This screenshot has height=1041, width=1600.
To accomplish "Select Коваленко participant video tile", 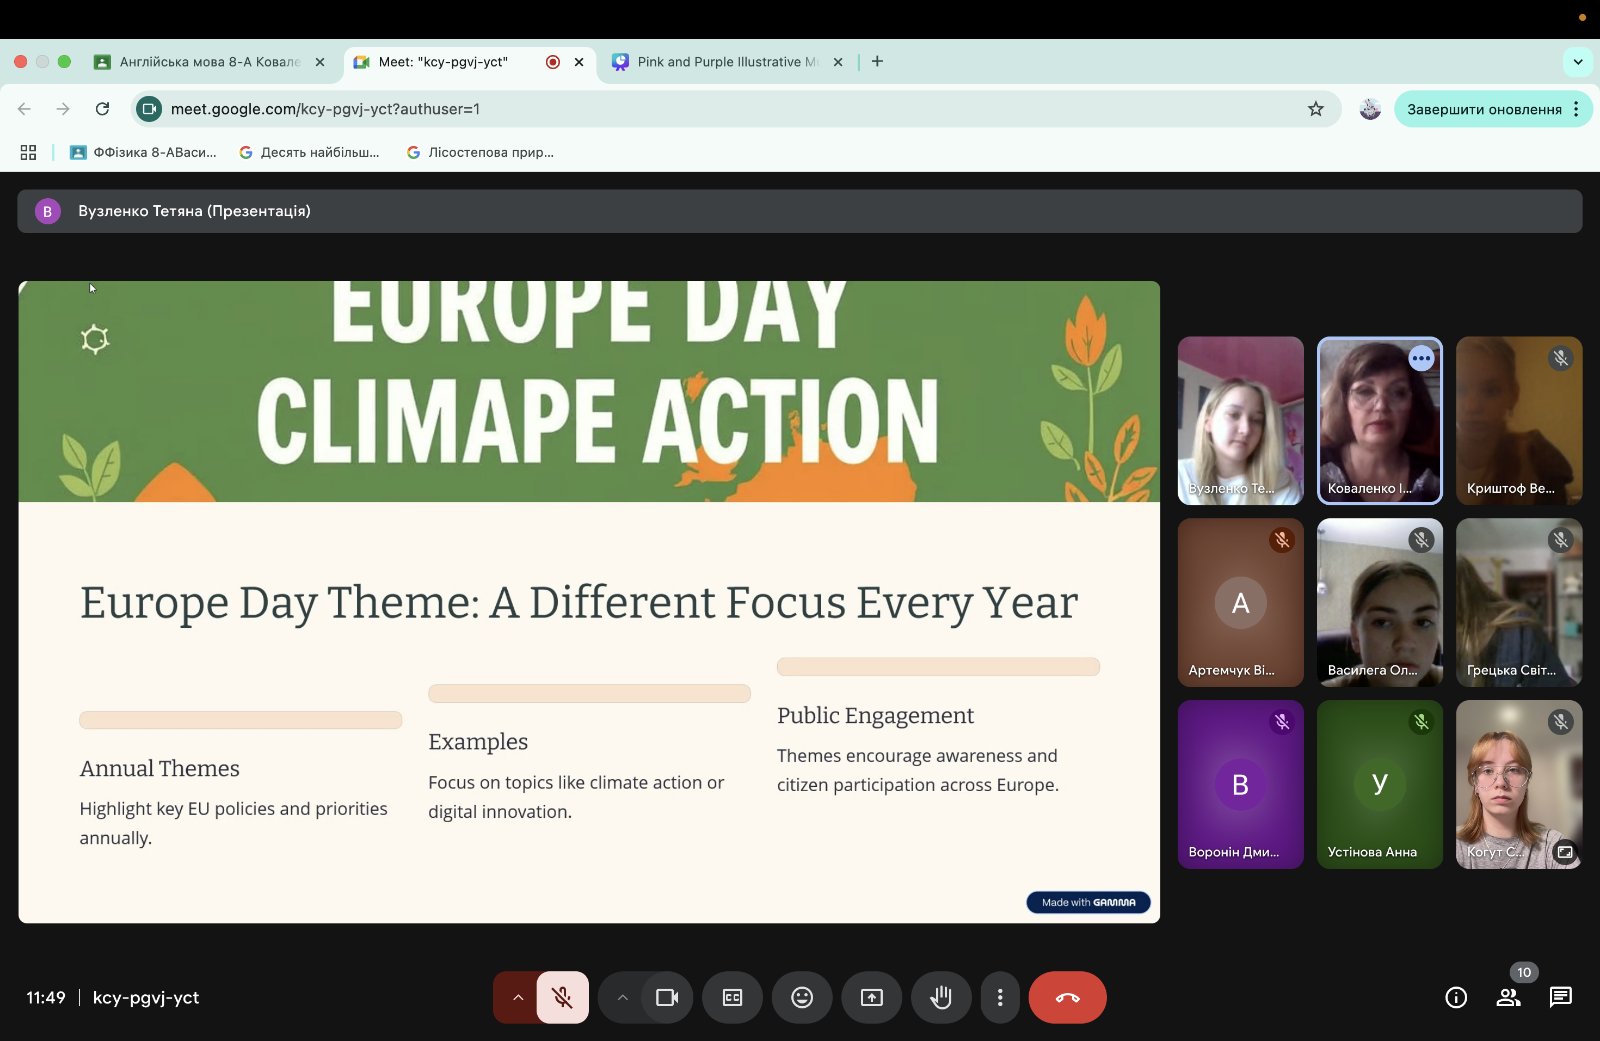I will coord(1379,420).
